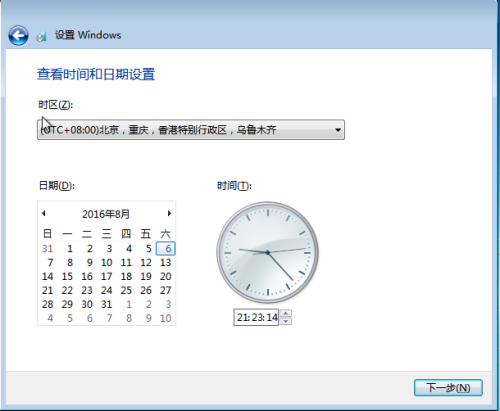Increase time with up spinner arrow
Image resolution: width=500 pixels, height=411 pixels.
(286, 314)
